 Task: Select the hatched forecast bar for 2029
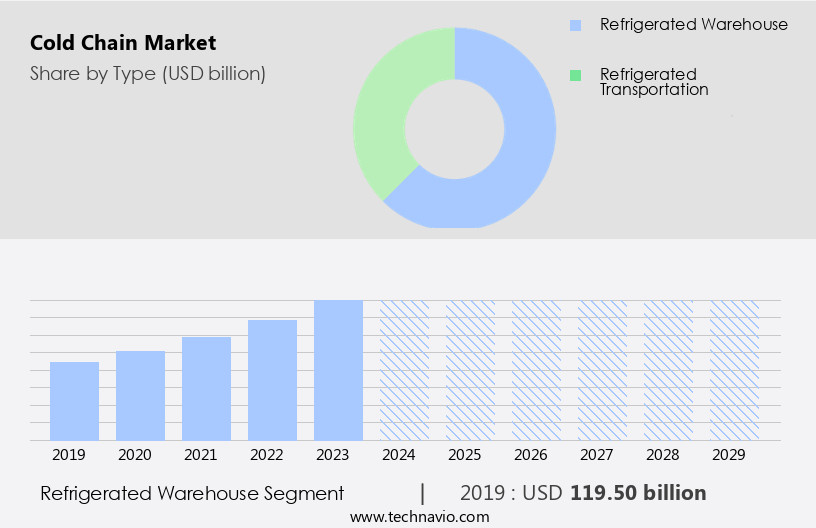pos(734,370)
